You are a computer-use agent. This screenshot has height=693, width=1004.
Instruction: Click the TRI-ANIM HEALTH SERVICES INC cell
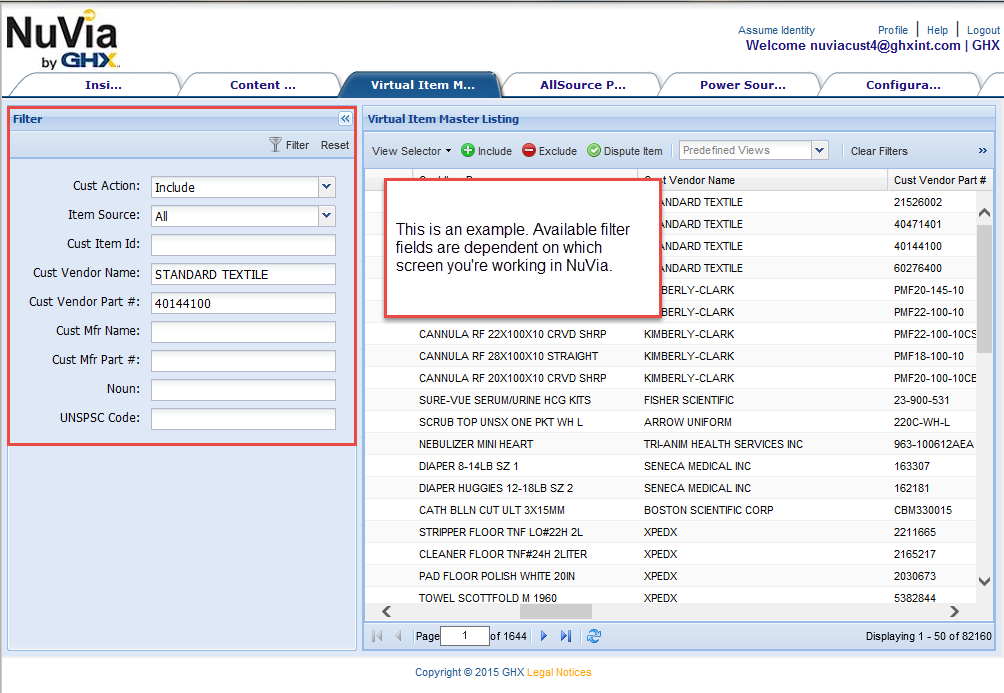(x=723, y=444)
